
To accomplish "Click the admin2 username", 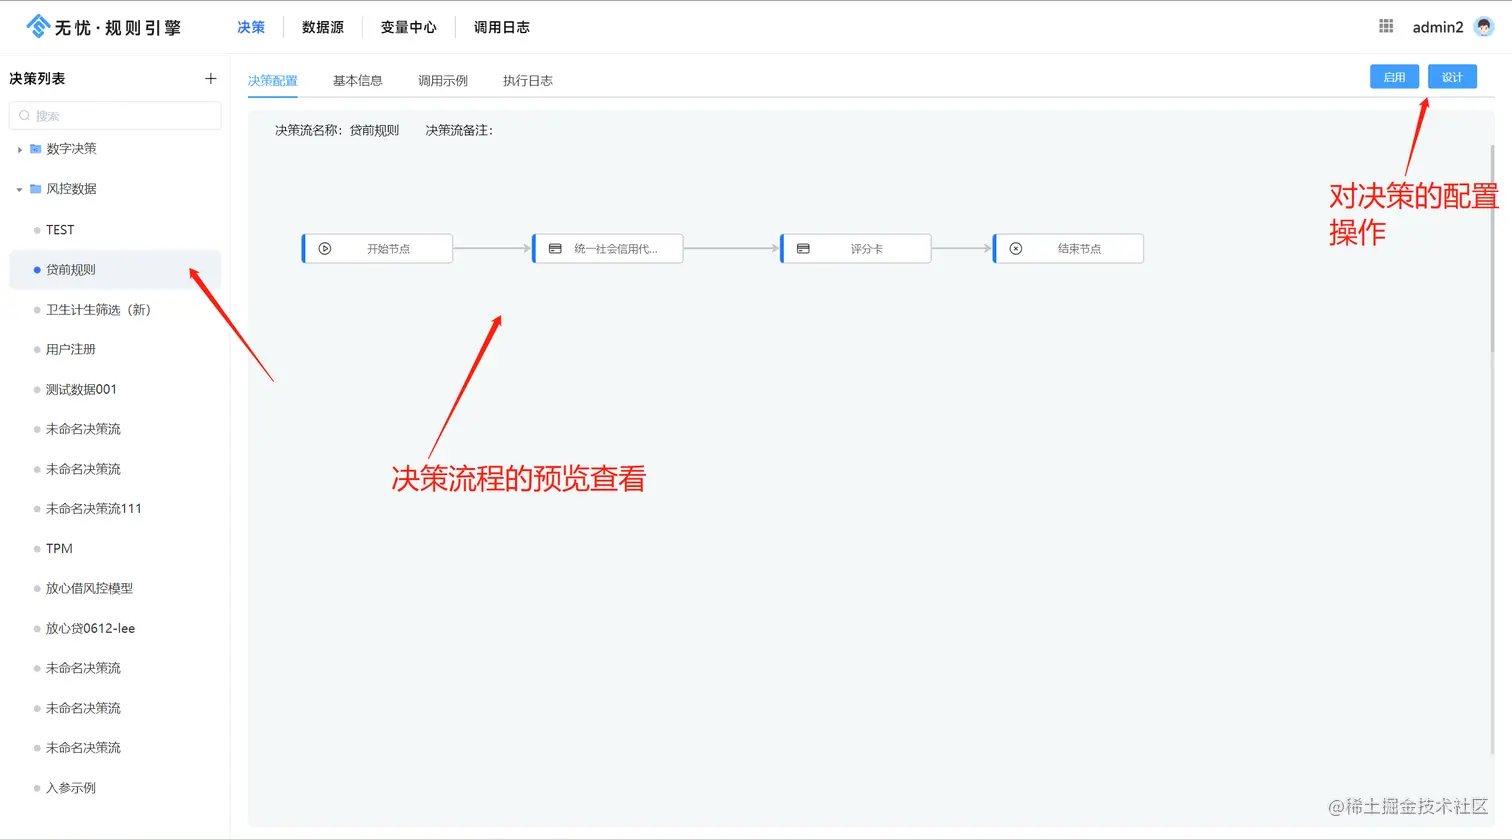I will (1438, 27).
